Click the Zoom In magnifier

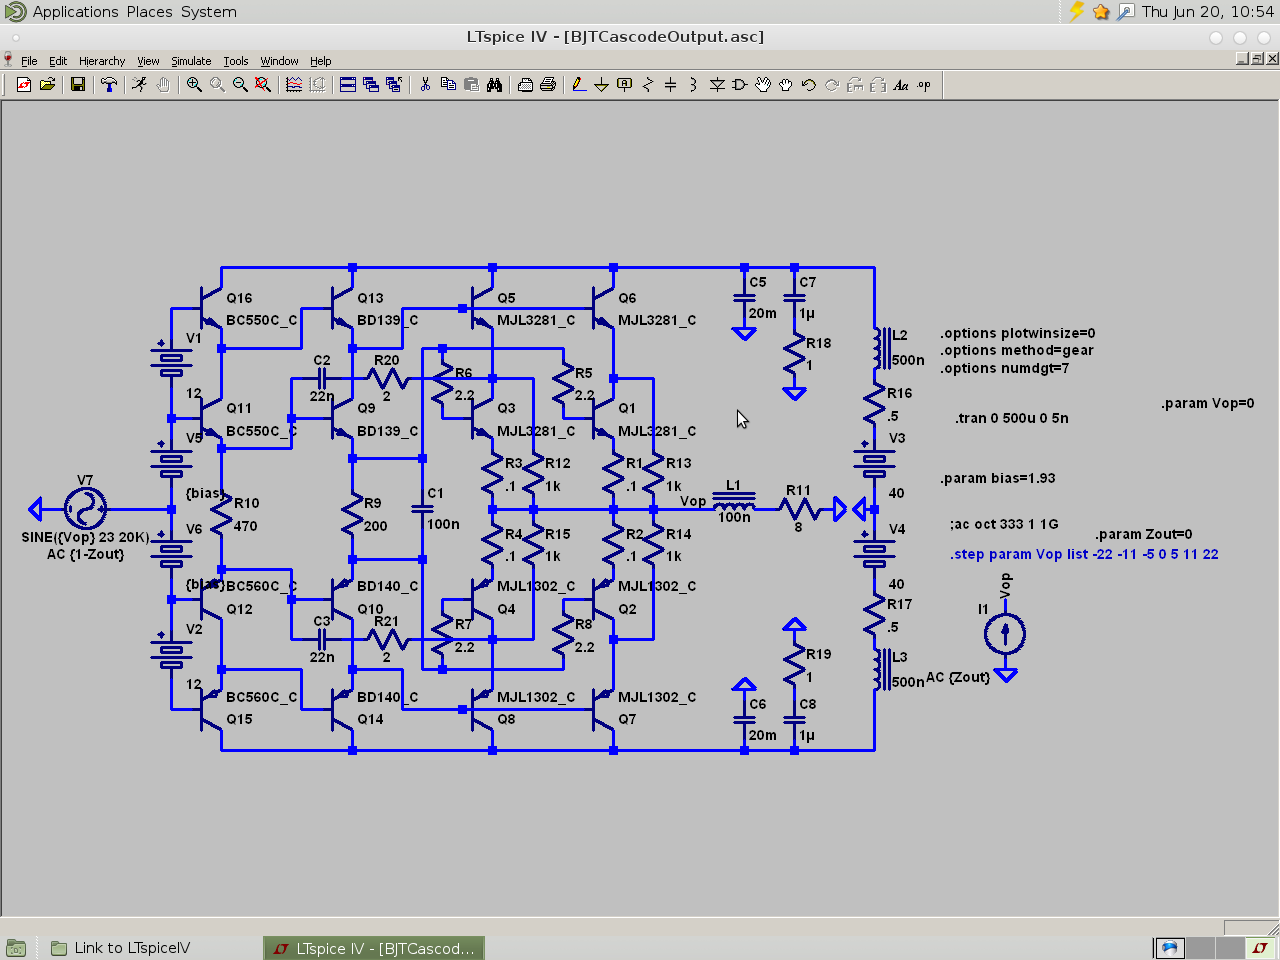[194, 85]
